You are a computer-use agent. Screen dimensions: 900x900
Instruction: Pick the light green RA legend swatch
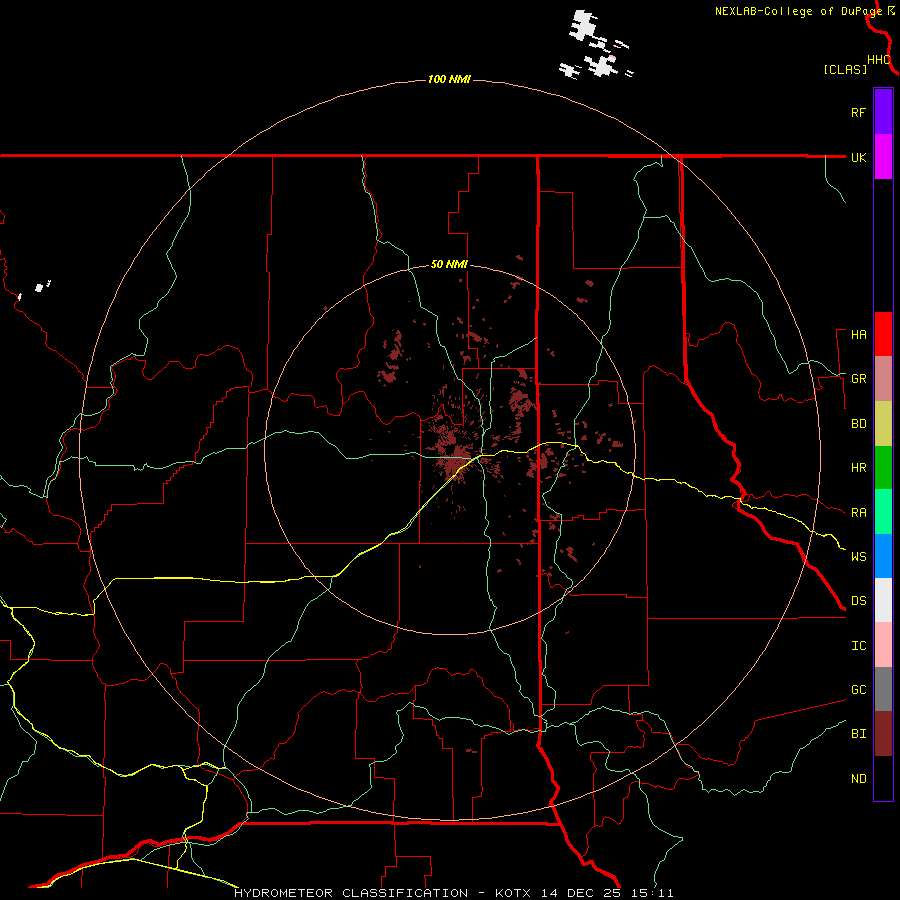click(883, 512)
